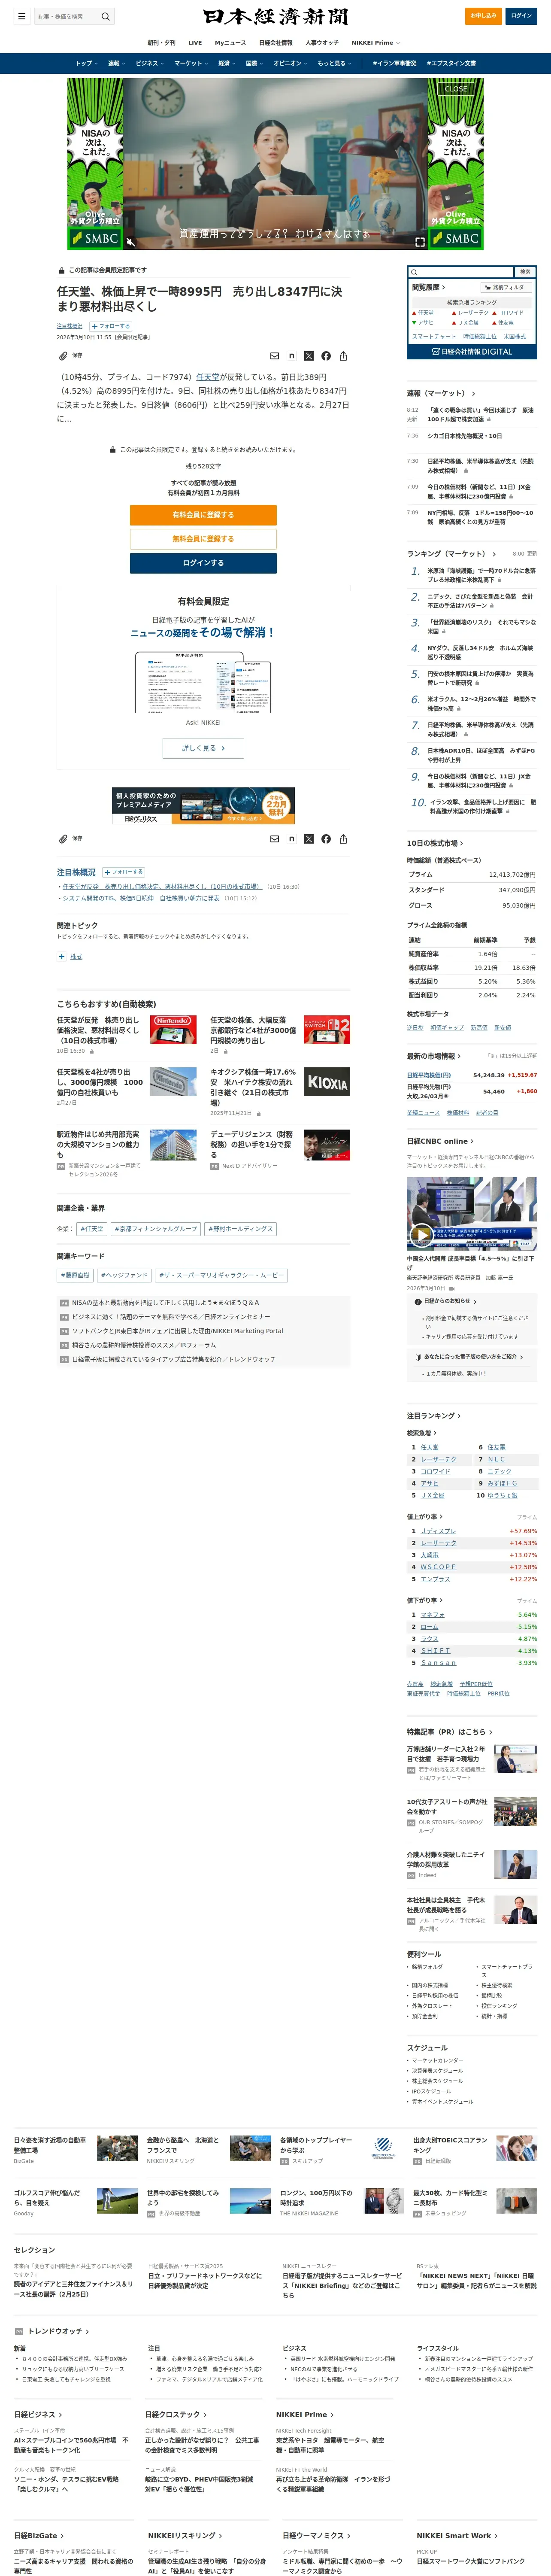
Task: Expand the 国際 nav dropdown
Action: click(x=255, y=63)
